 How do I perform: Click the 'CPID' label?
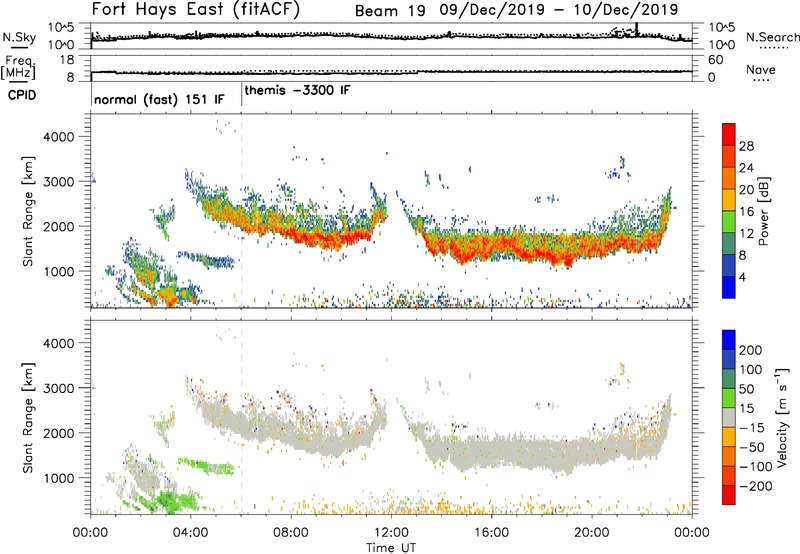pos(22,95)
